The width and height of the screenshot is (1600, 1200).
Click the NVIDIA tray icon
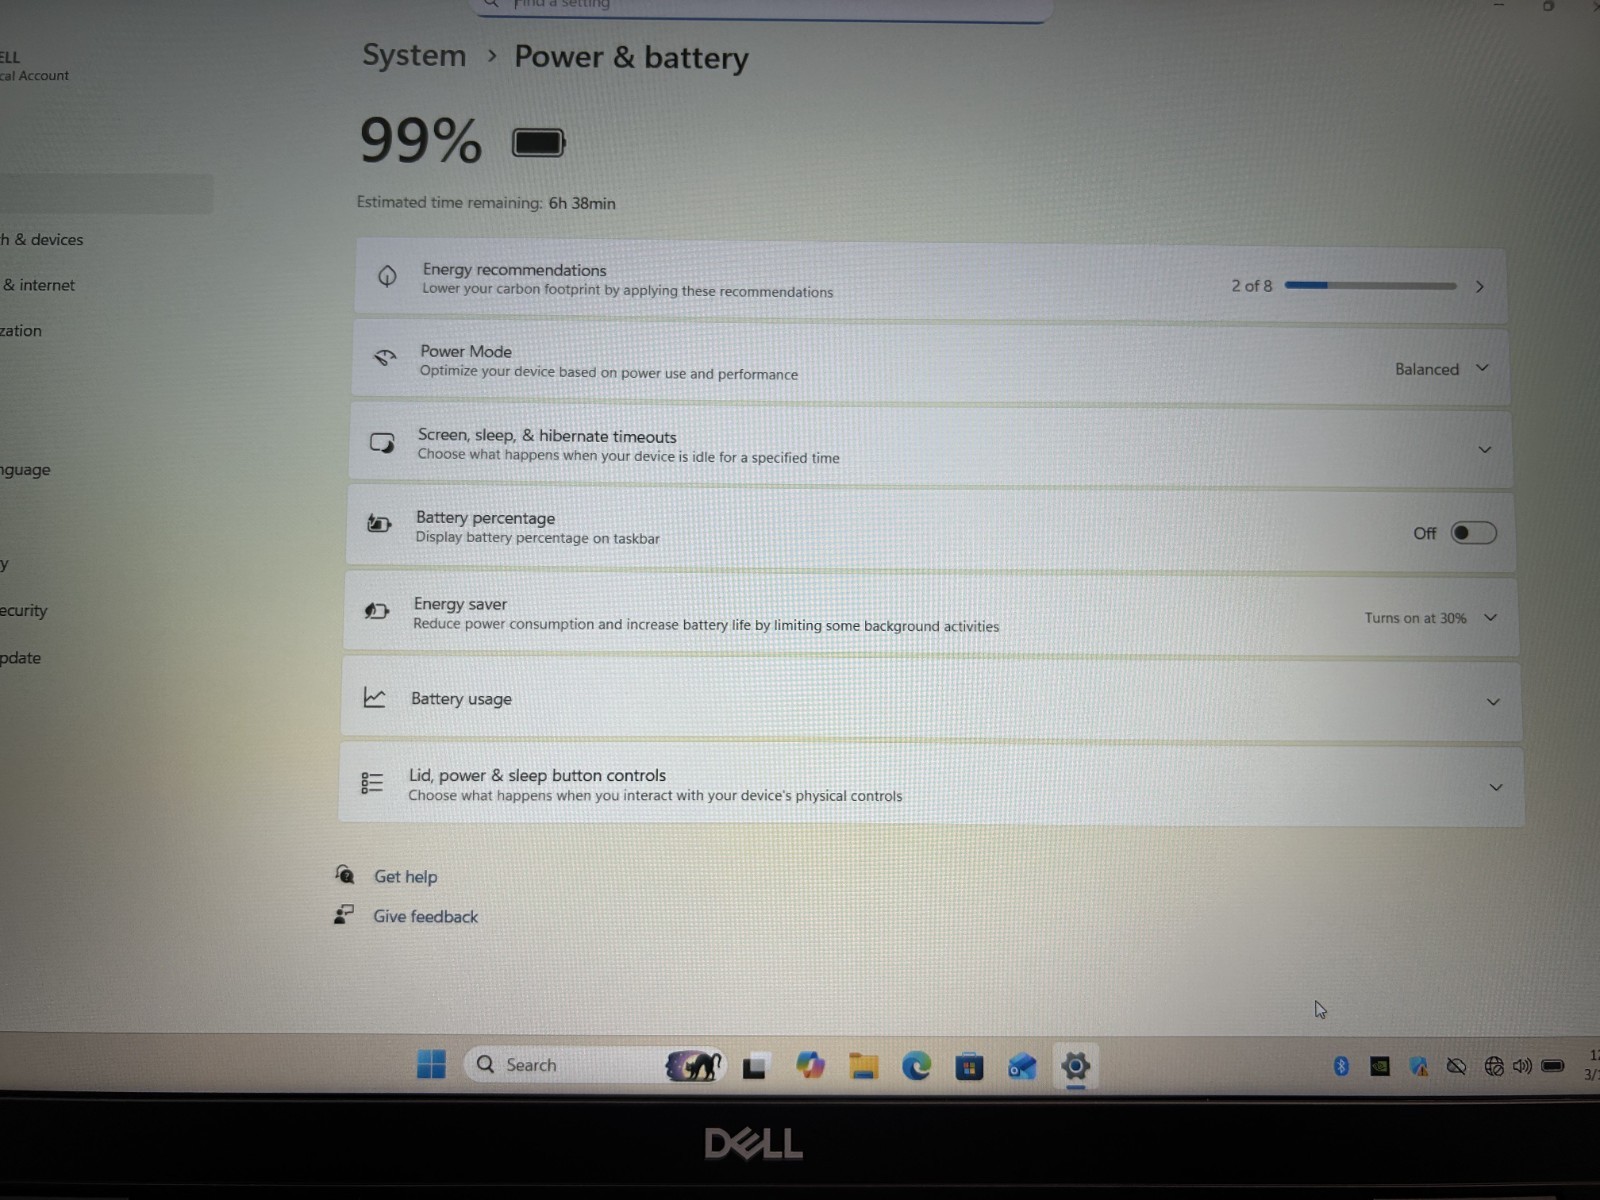click(1380, 1067)
